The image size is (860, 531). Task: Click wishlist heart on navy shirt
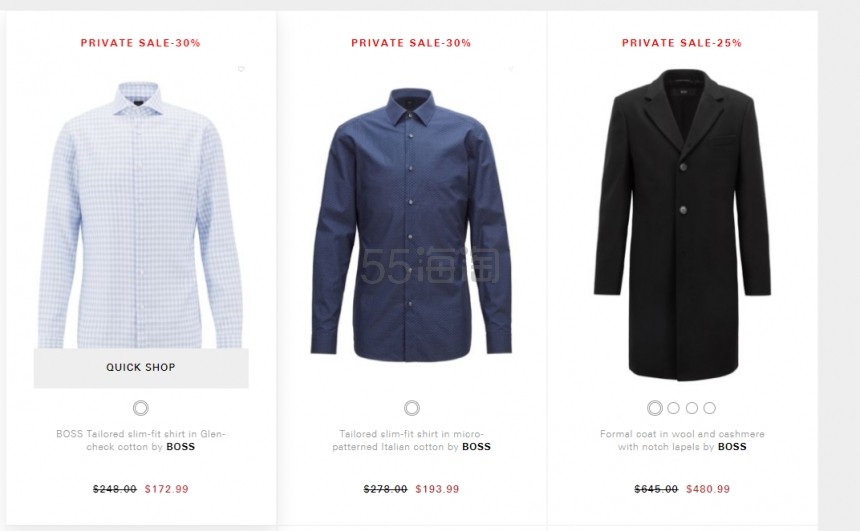click(x=512, y=69)
